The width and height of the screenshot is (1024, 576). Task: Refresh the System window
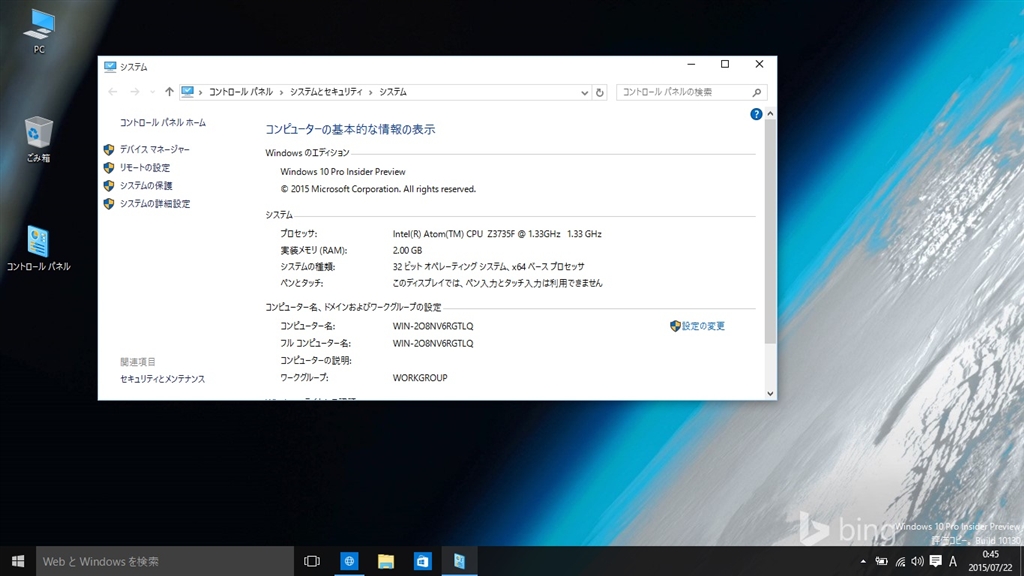(x=600, y=93)
